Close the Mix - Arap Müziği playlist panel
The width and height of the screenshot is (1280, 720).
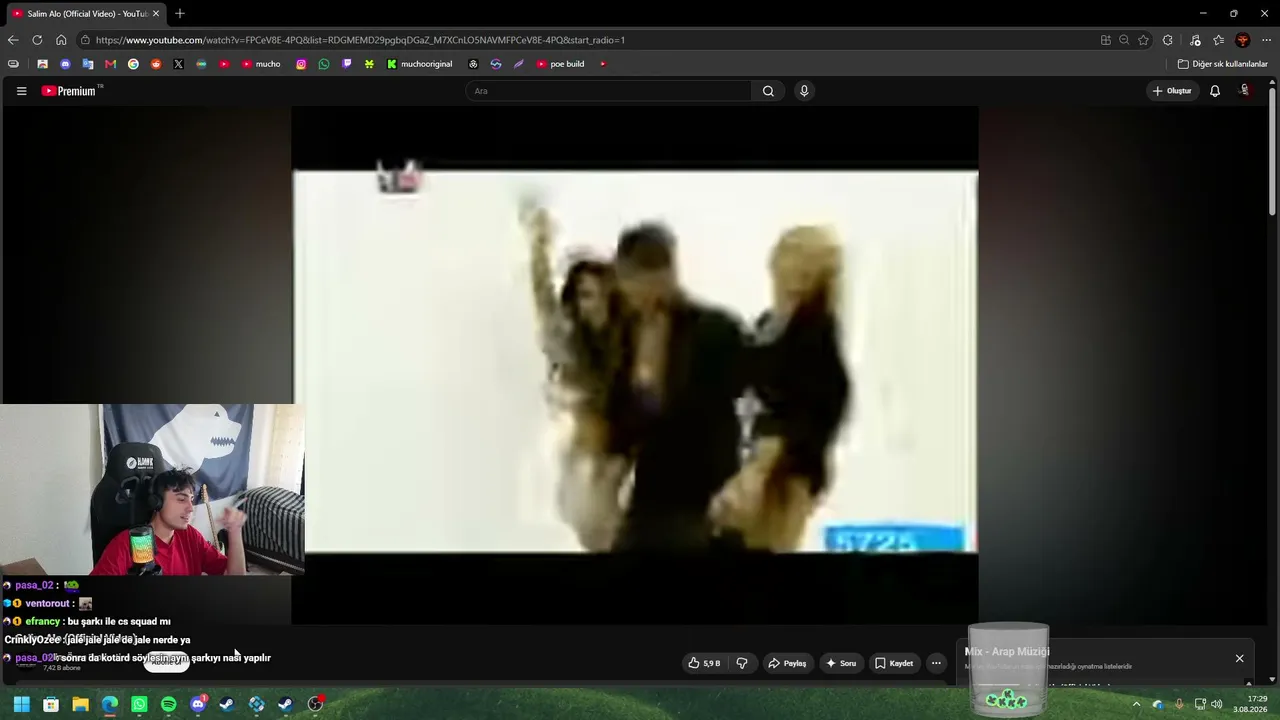(x=1239, y=658)
